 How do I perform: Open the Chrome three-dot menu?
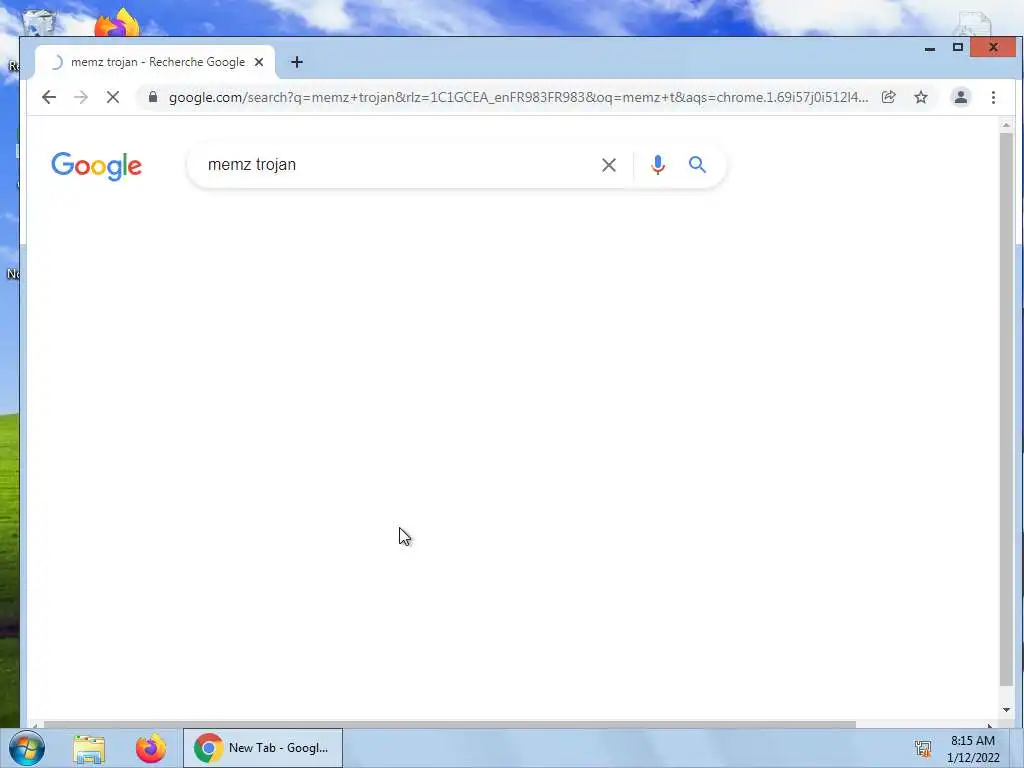tap(993, 97)
